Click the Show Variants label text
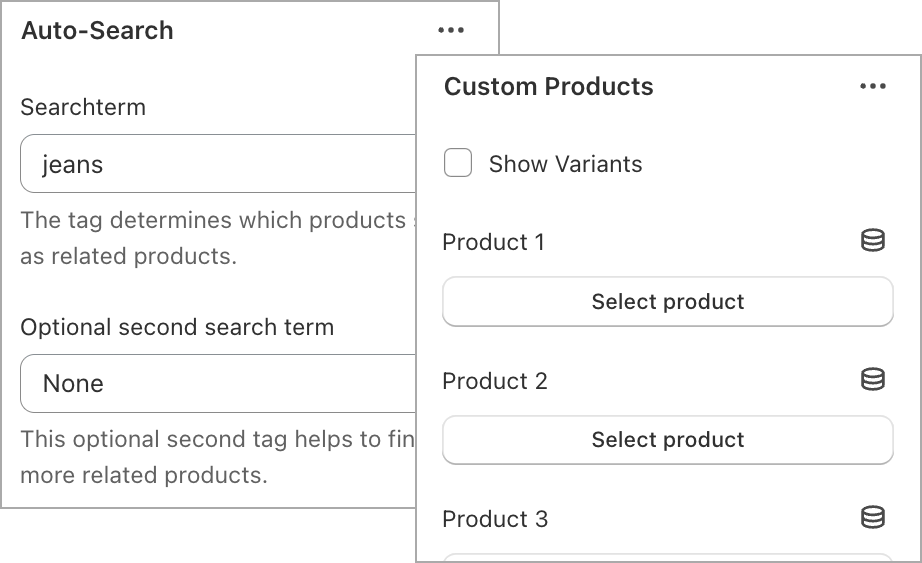The height and width of the screenshot is (563, 922). [565, 164]
